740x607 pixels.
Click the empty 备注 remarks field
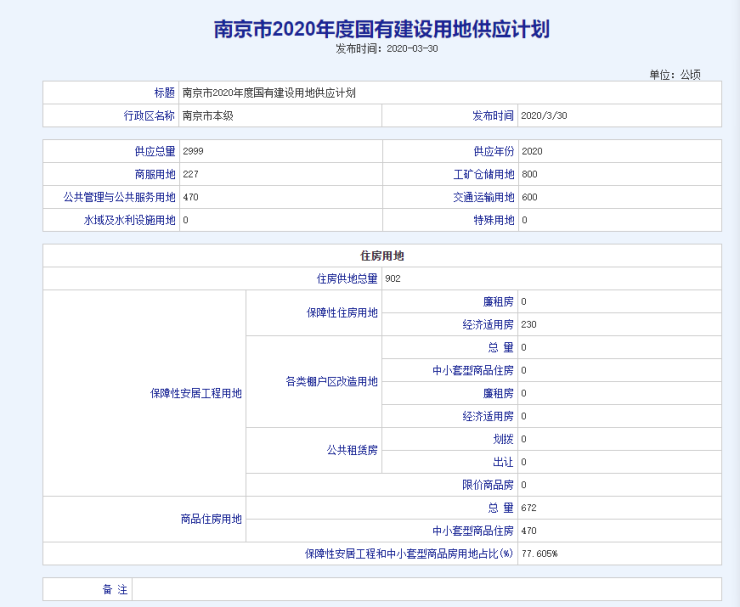427,590
